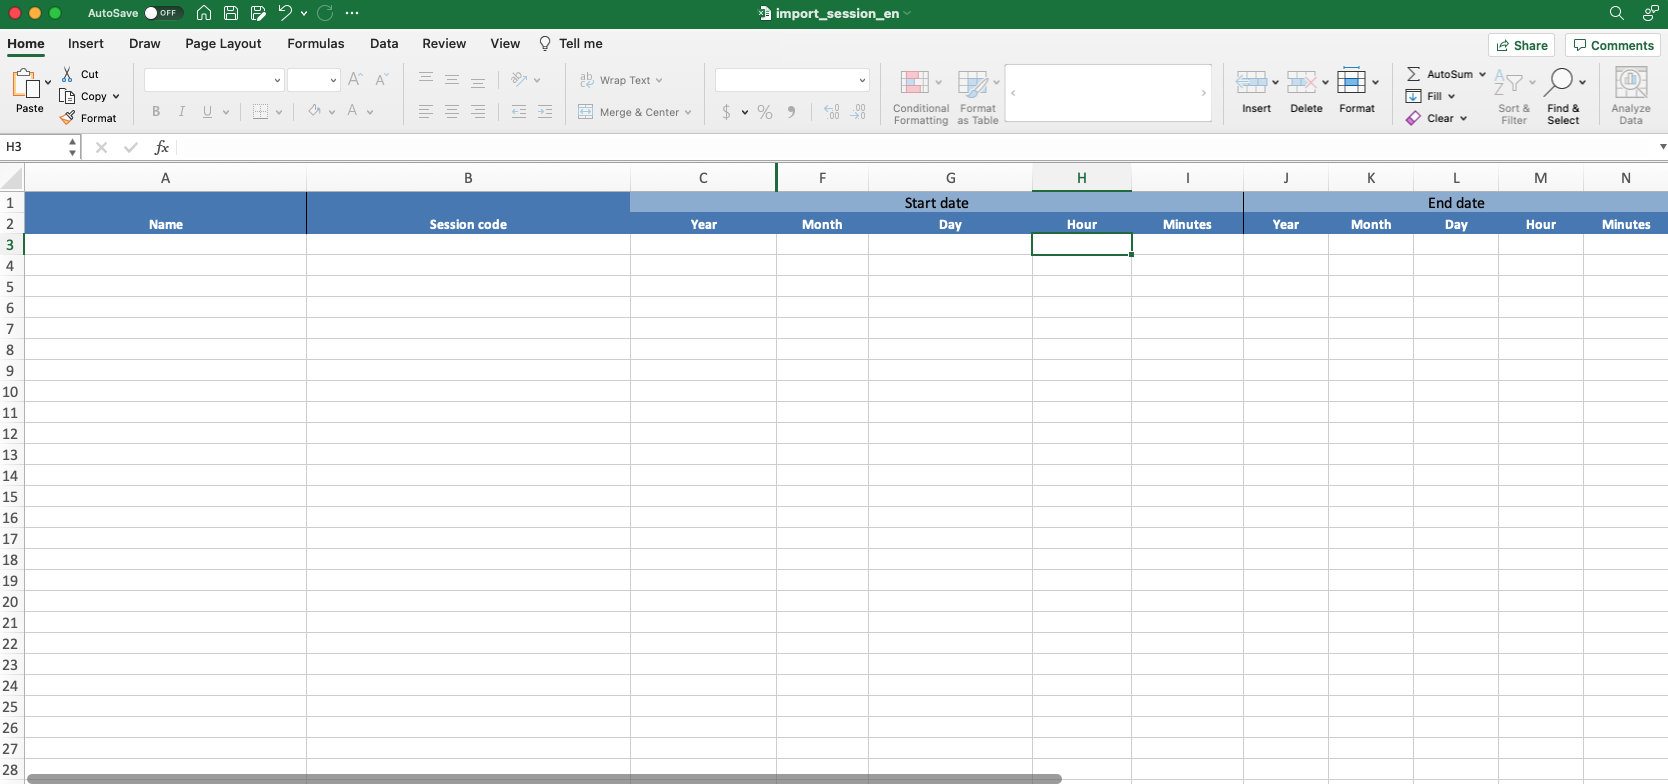Screen dimensions: 1668x784
Task: Decrease indent icon
Action: (519, 111)
